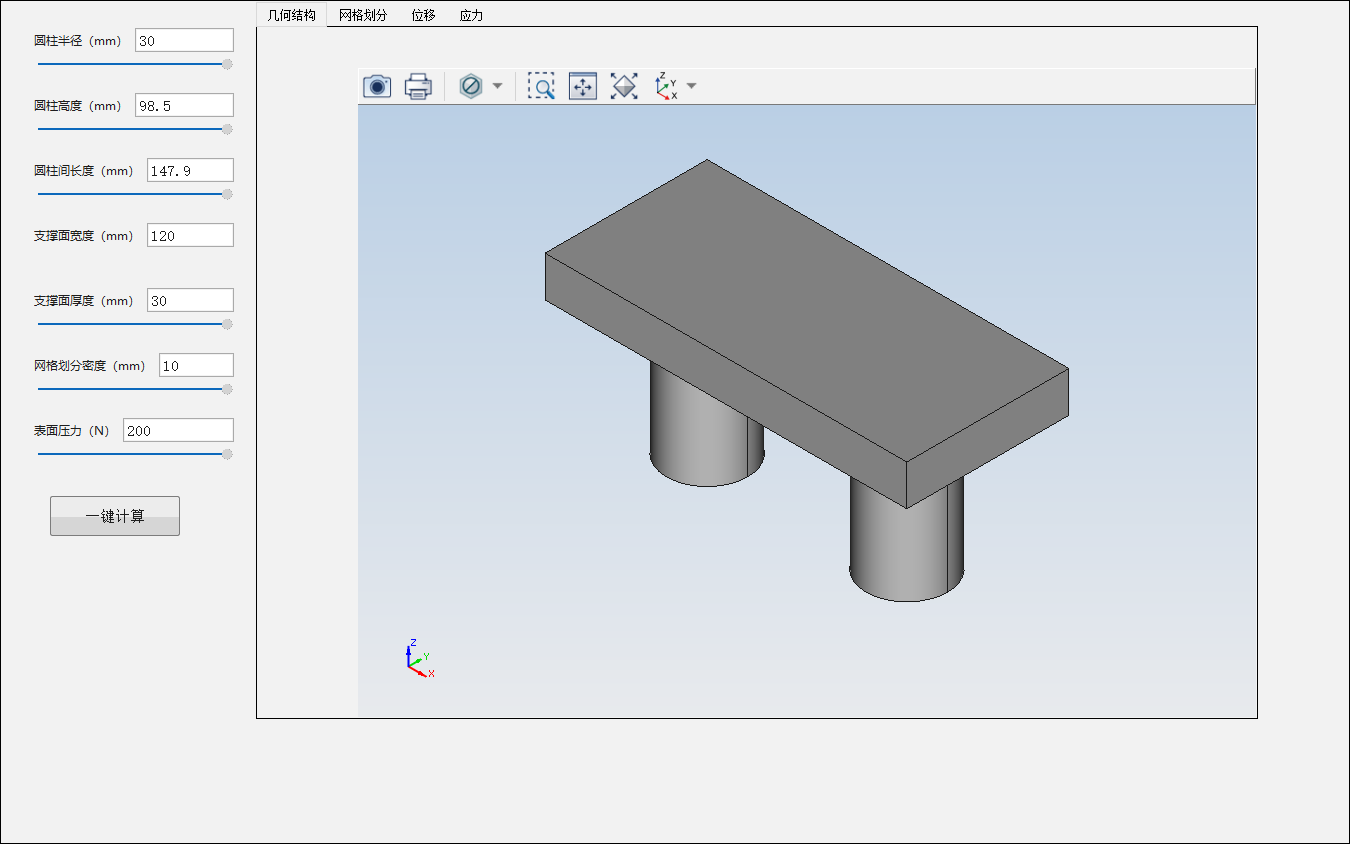Click the print icon in viewer toolbar

(x=418, y=87)
